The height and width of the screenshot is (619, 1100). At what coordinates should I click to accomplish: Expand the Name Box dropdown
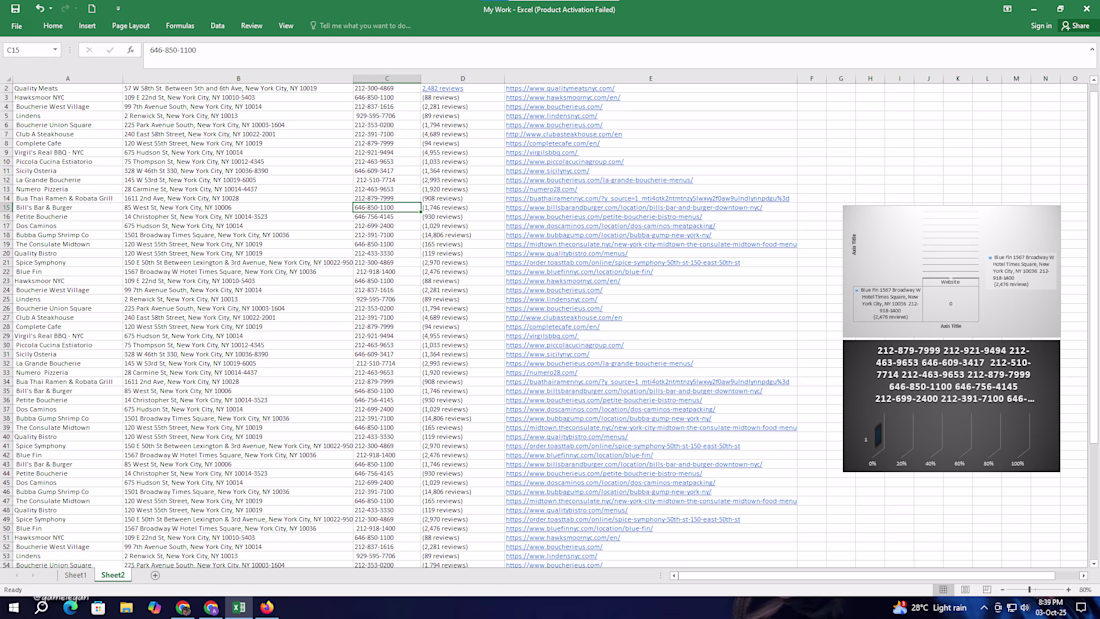coord(55,50)
